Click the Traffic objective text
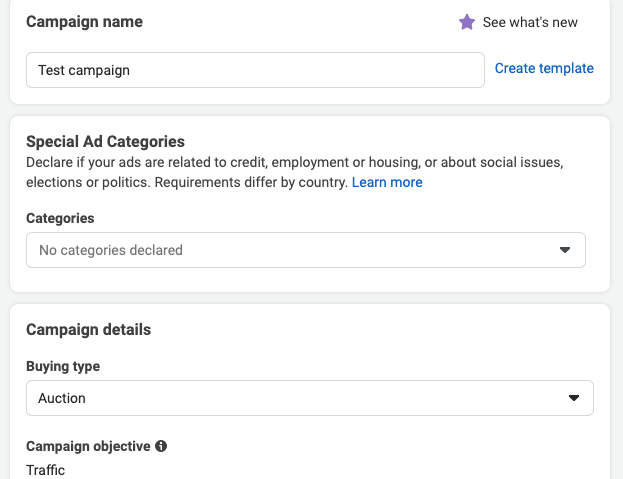This screenshot has width=623, height=479. tap(46, 469)
